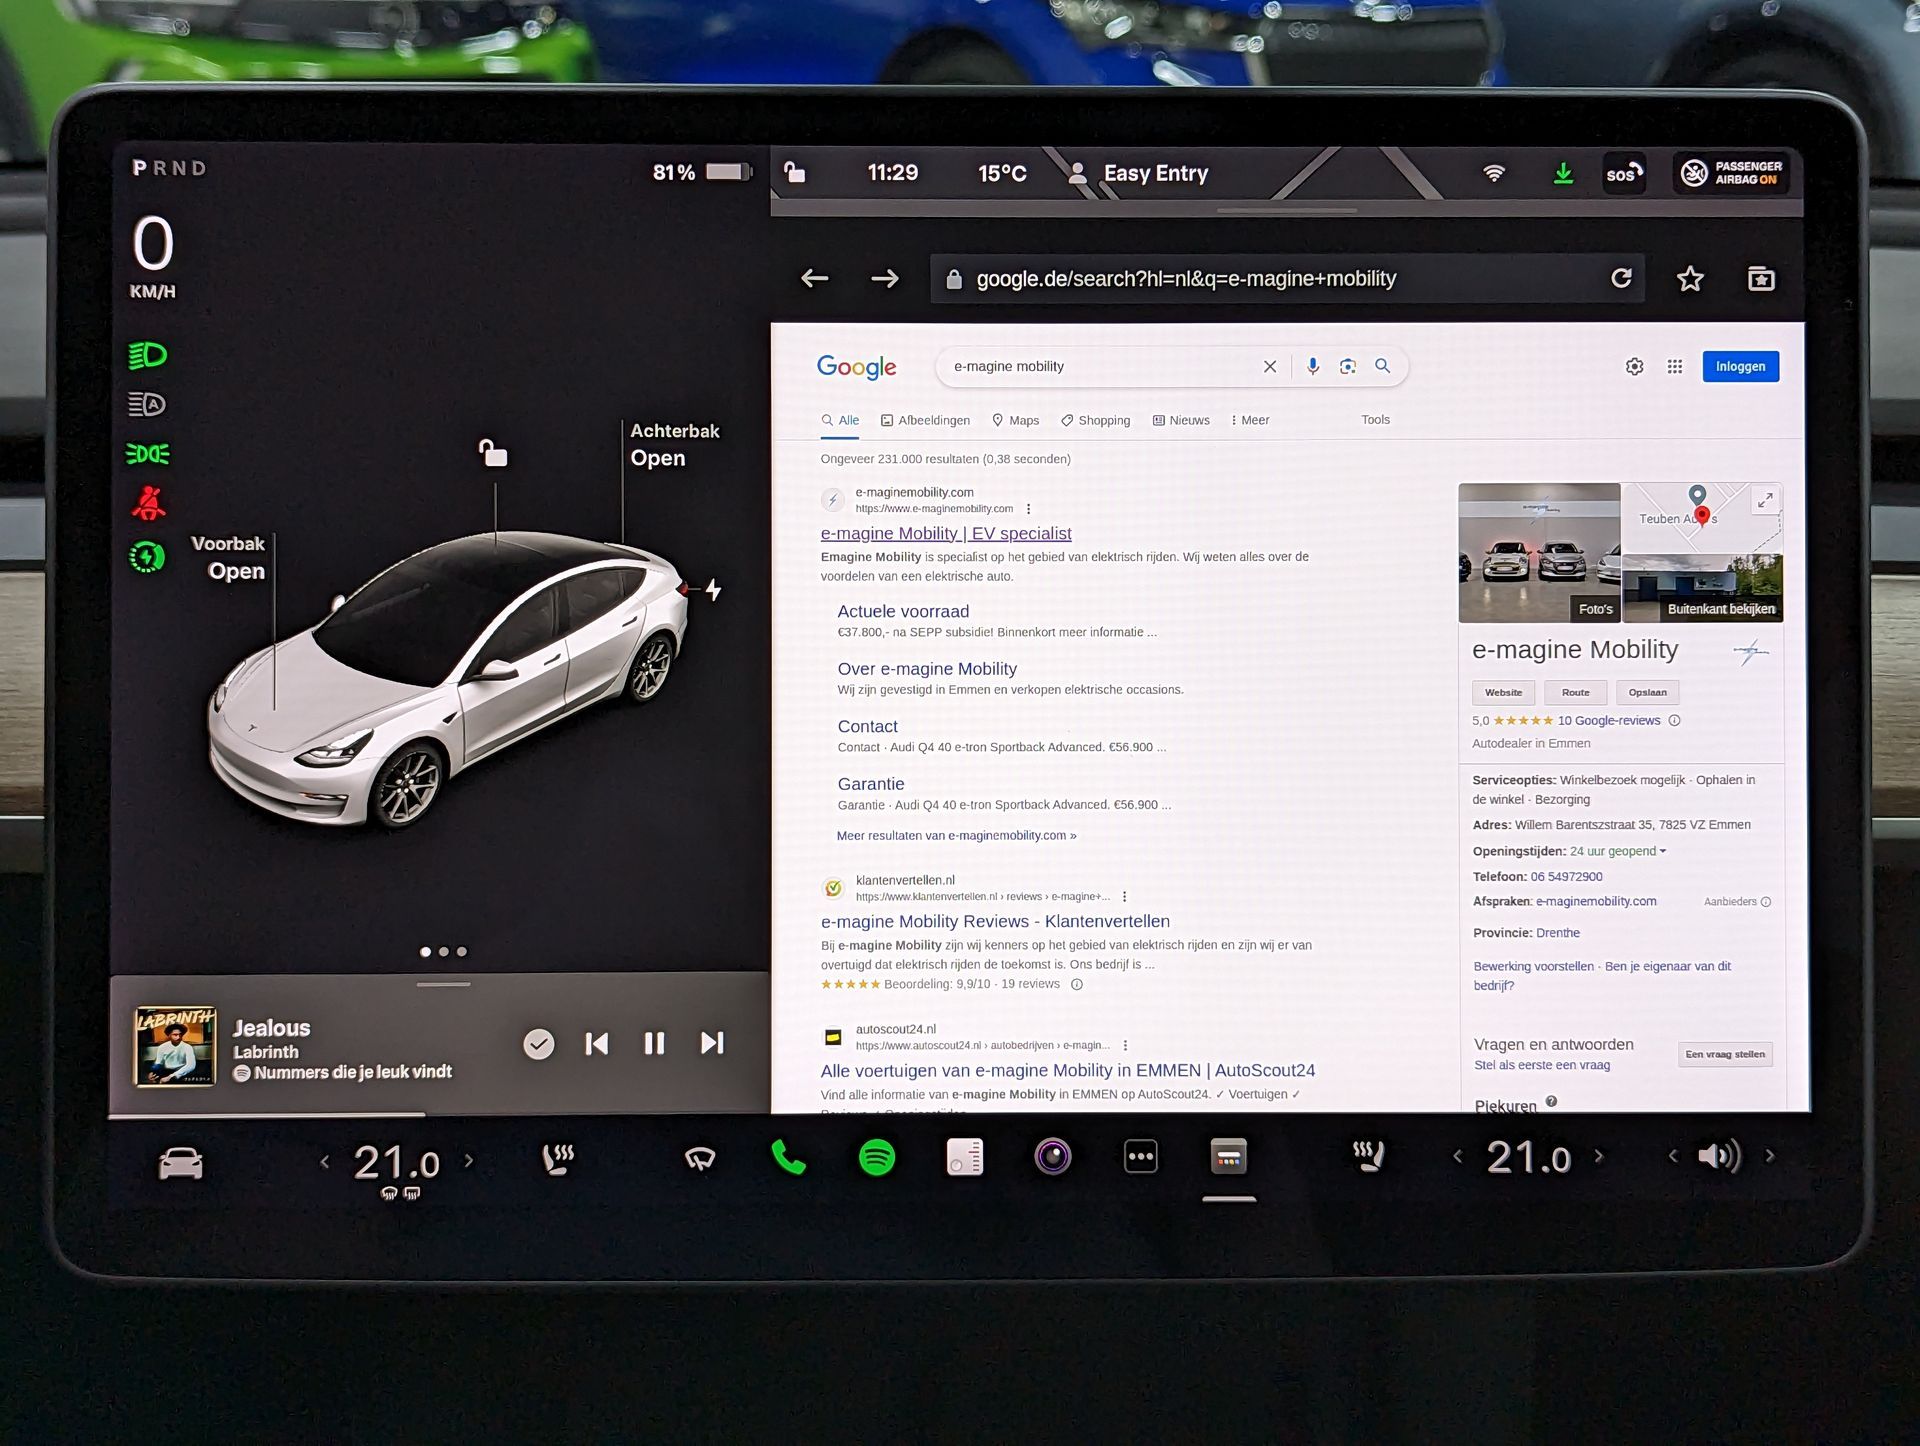The height and width of the screenshot is (1446, 1920).
Task: Switch to the Maps tab
Action: click(x=1015, y=421)
